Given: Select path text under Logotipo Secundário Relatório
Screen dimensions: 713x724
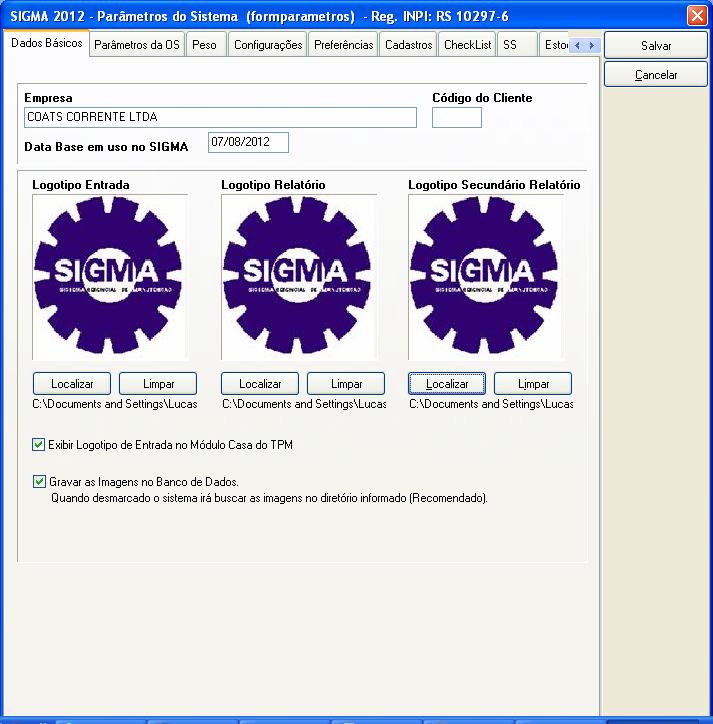Looking at the screenshot, I should pyautogui.click(x=491, y=404).
